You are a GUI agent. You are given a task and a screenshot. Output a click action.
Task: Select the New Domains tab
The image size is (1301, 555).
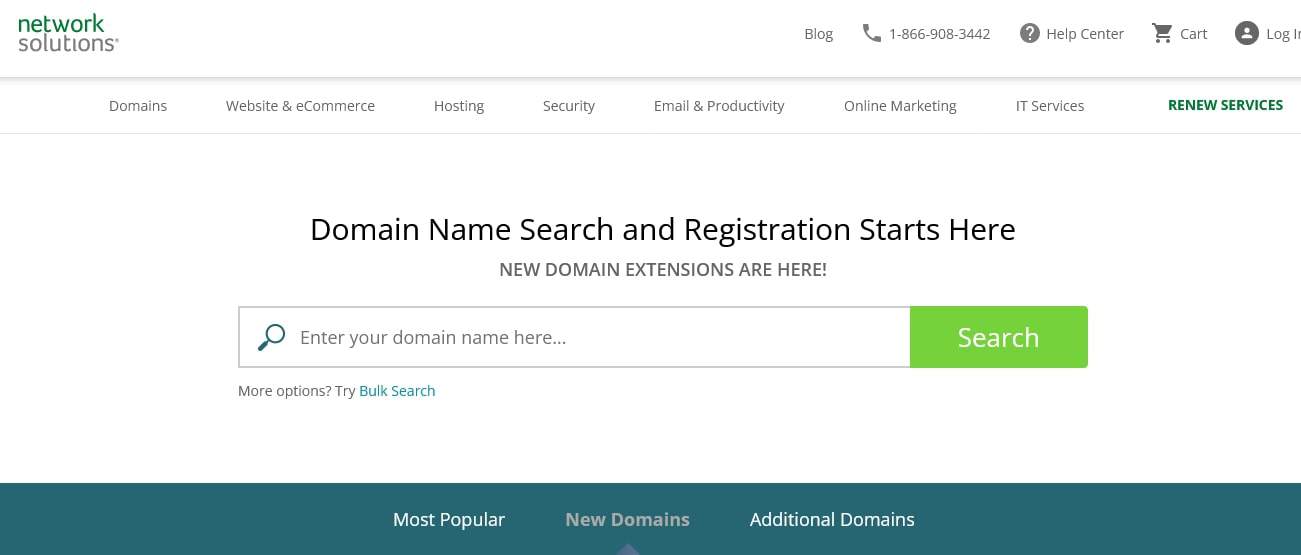pos(627,520)
